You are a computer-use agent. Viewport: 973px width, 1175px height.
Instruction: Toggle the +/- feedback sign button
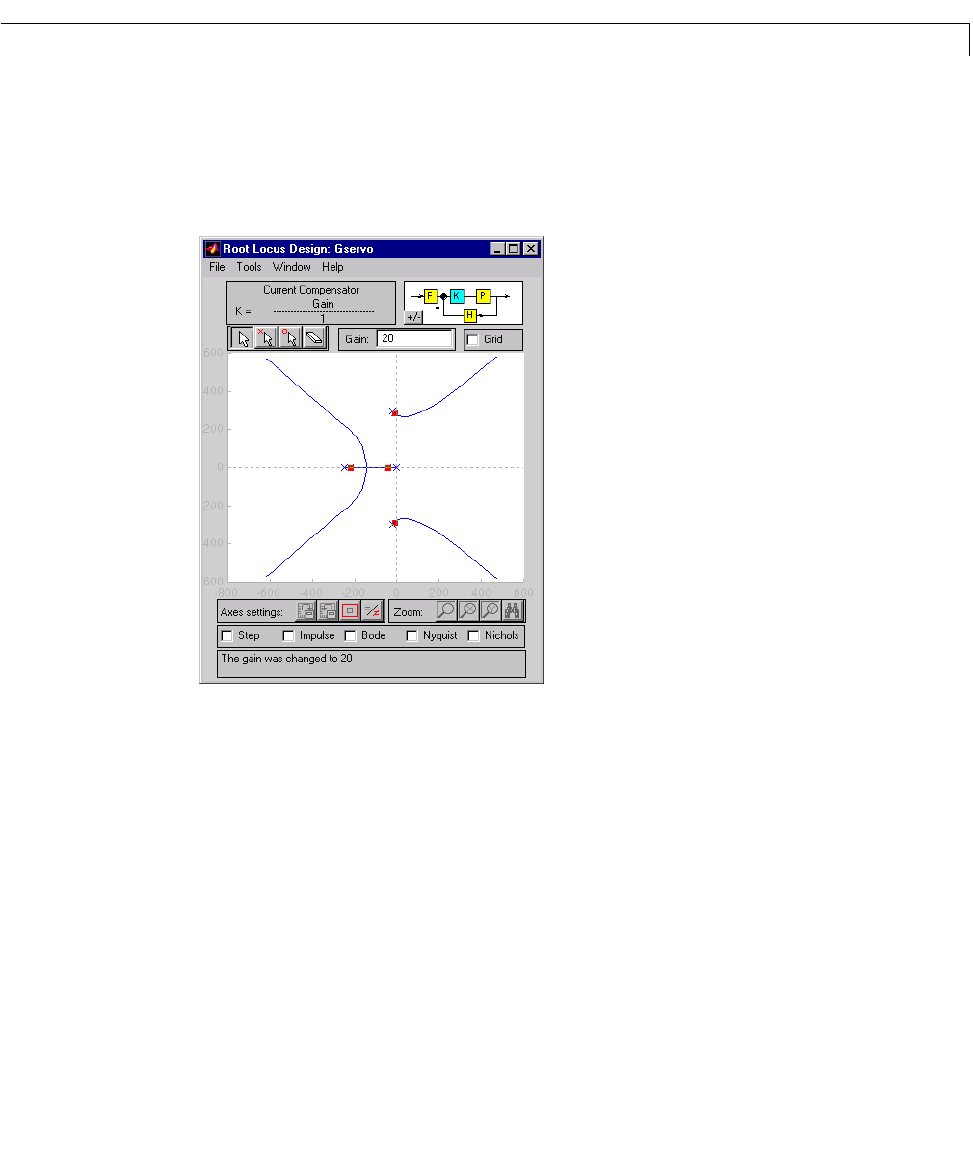point(414,317)
